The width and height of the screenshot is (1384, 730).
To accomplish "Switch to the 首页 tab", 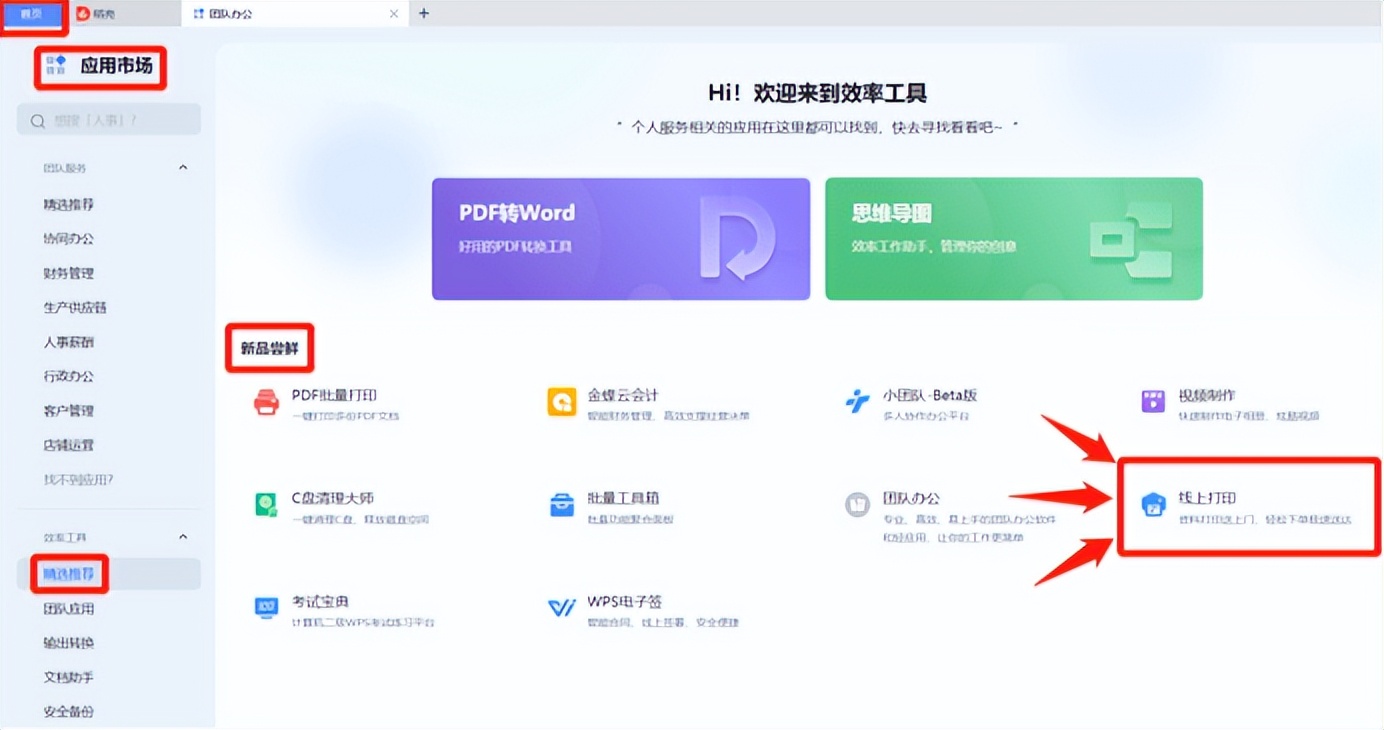I will pyautogui.click(x=30, y=14).
